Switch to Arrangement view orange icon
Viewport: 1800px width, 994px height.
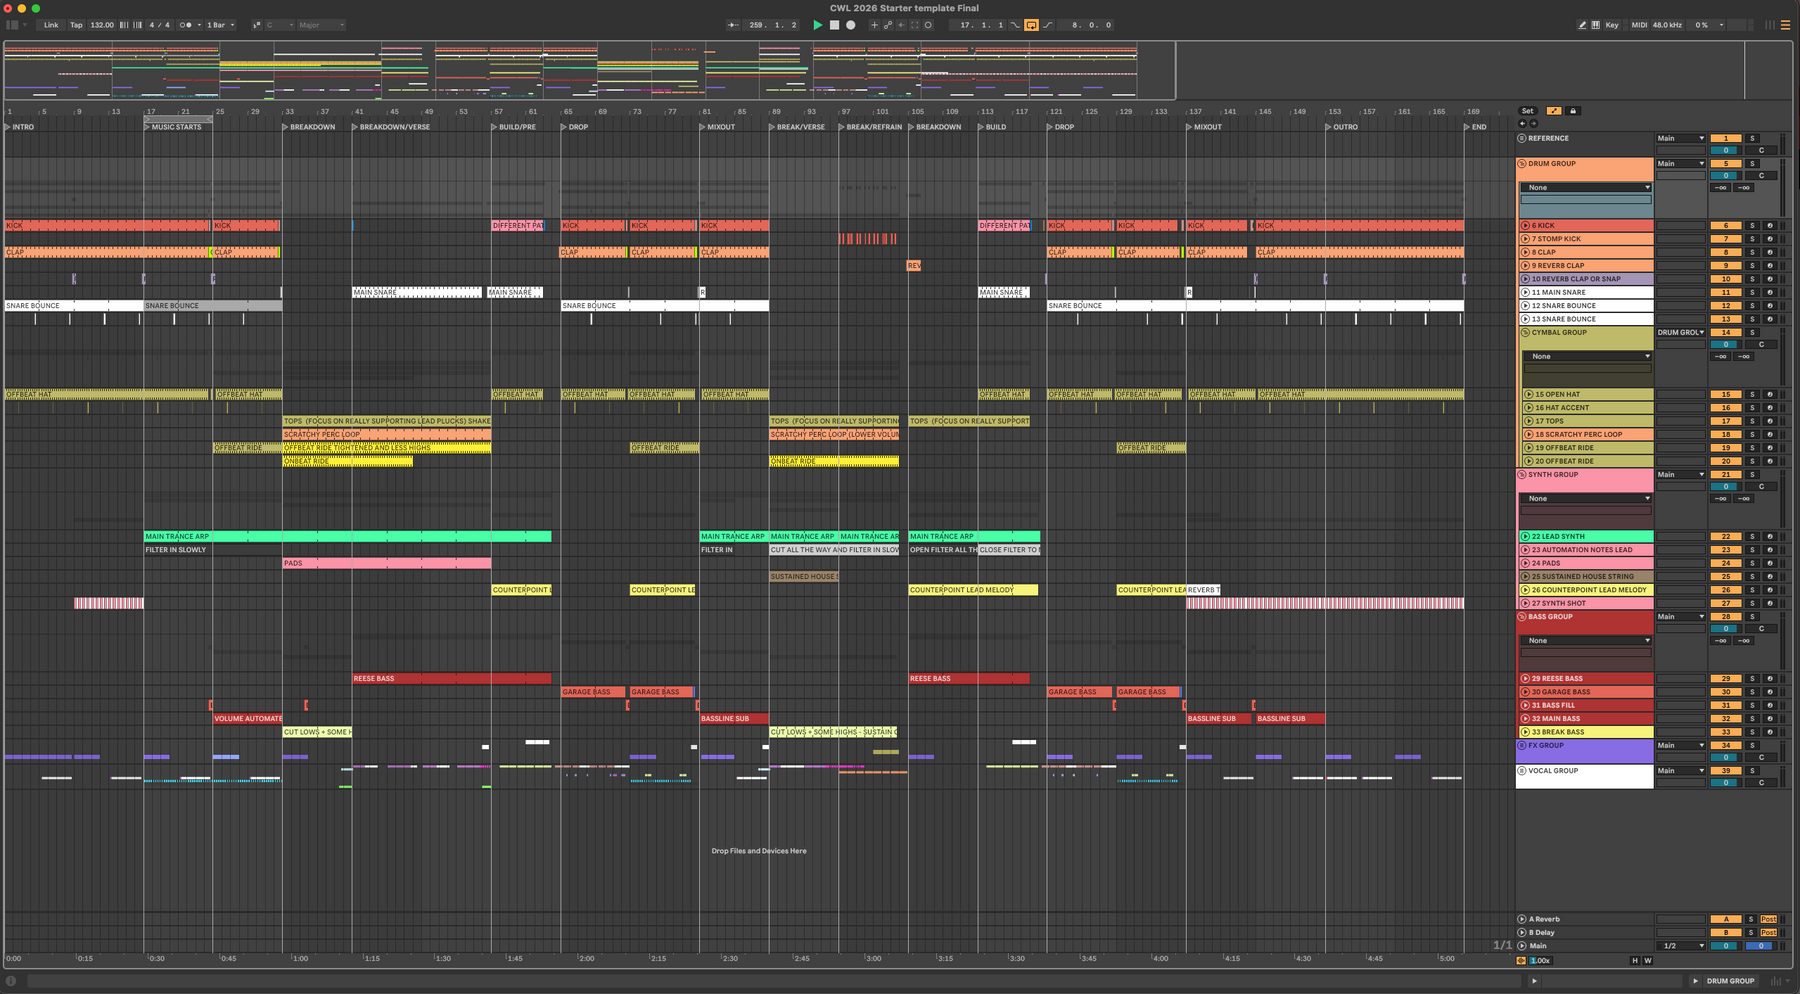pyautogui.click(x=1785, y=25)
